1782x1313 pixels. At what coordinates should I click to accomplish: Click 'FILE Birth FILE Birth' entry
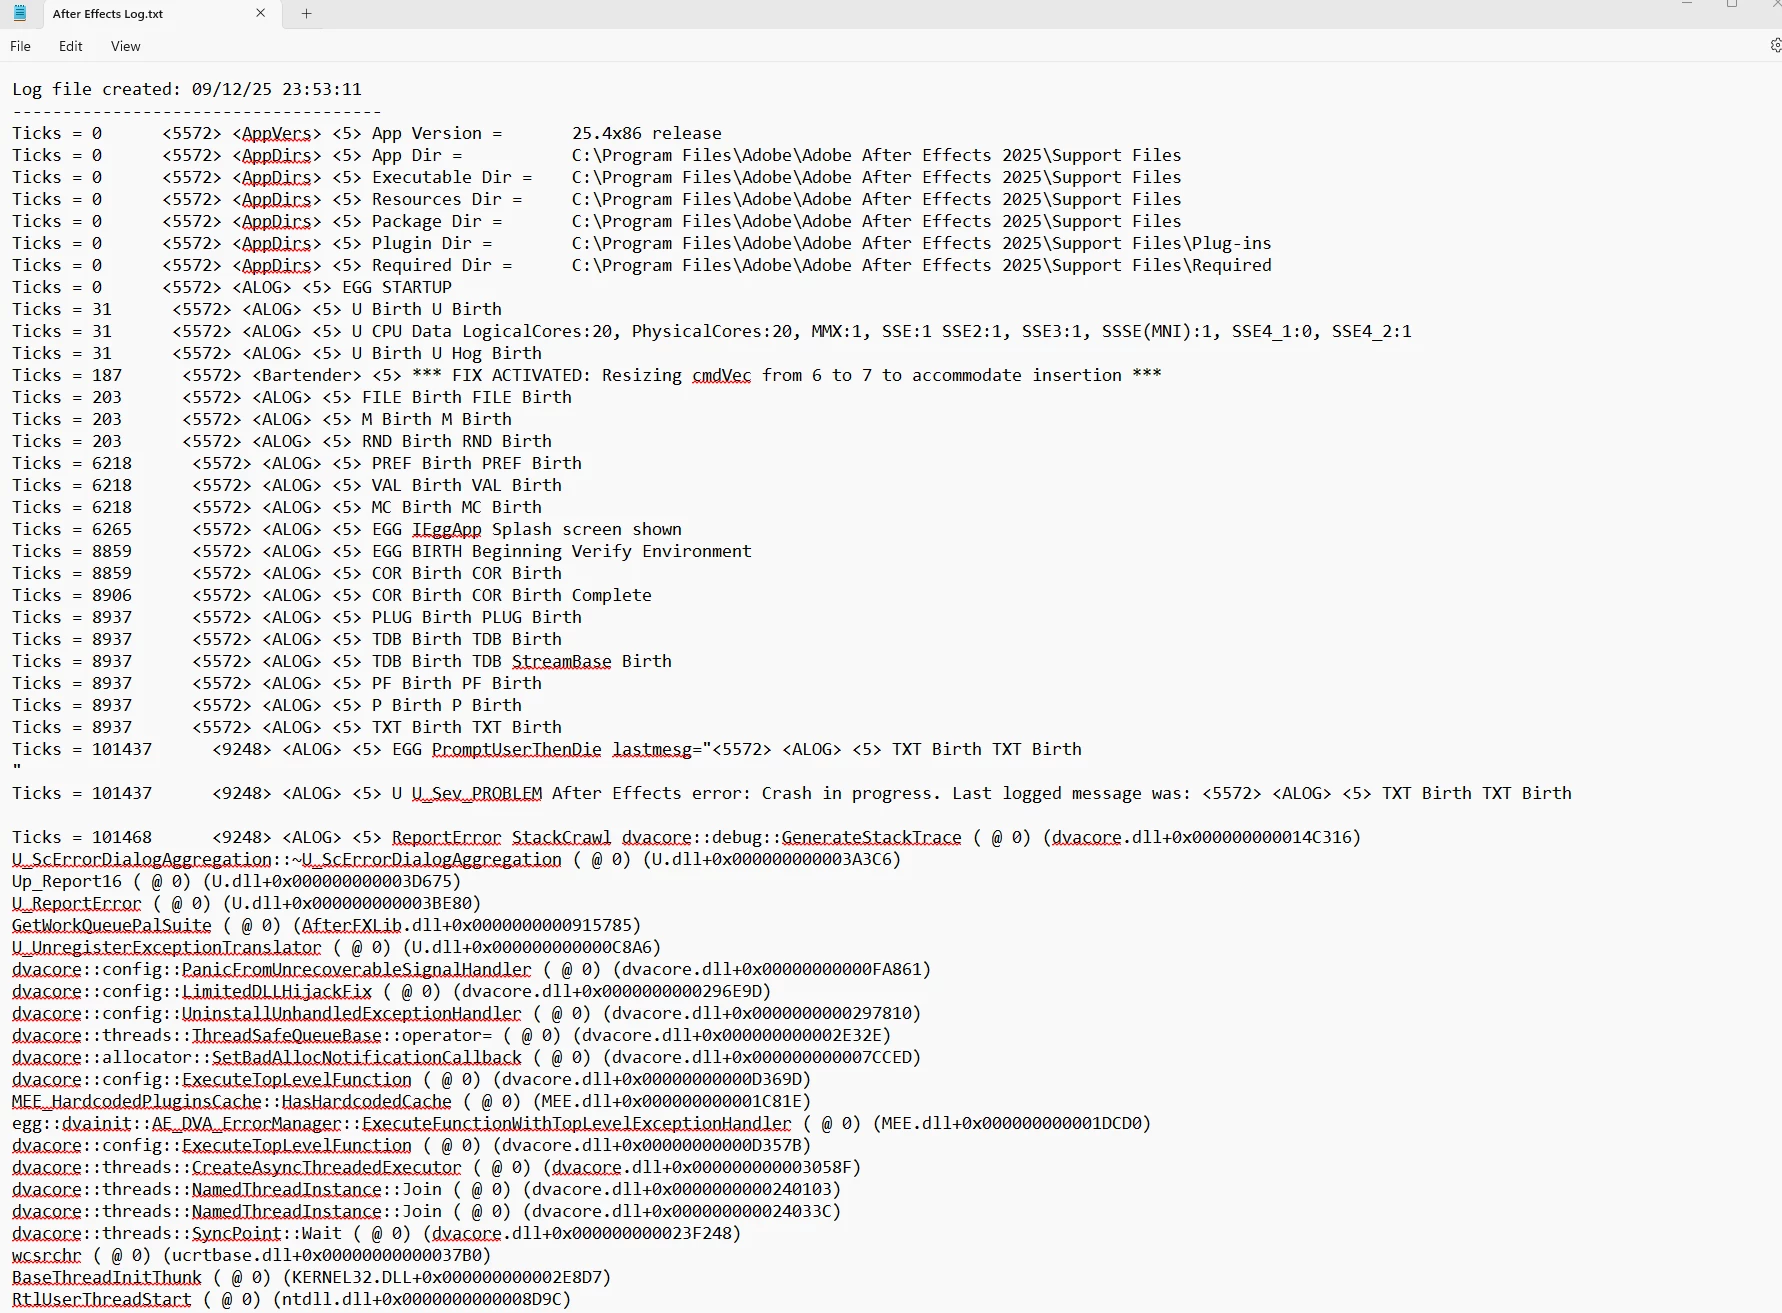(x=467, y=397)
